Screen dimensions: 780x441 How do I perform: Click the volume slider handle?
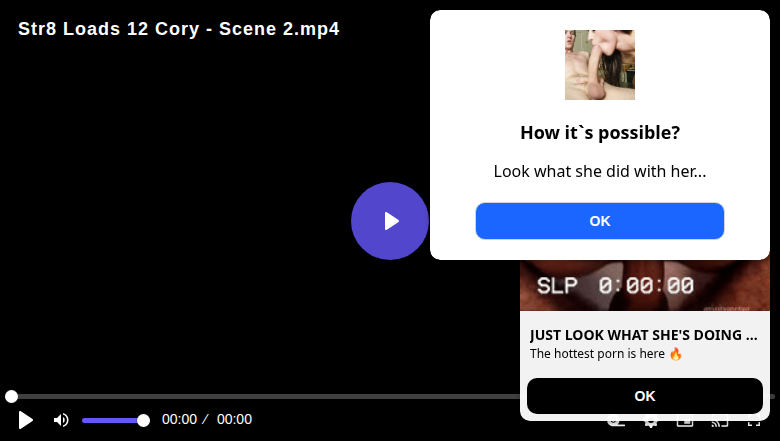point(143,420)
